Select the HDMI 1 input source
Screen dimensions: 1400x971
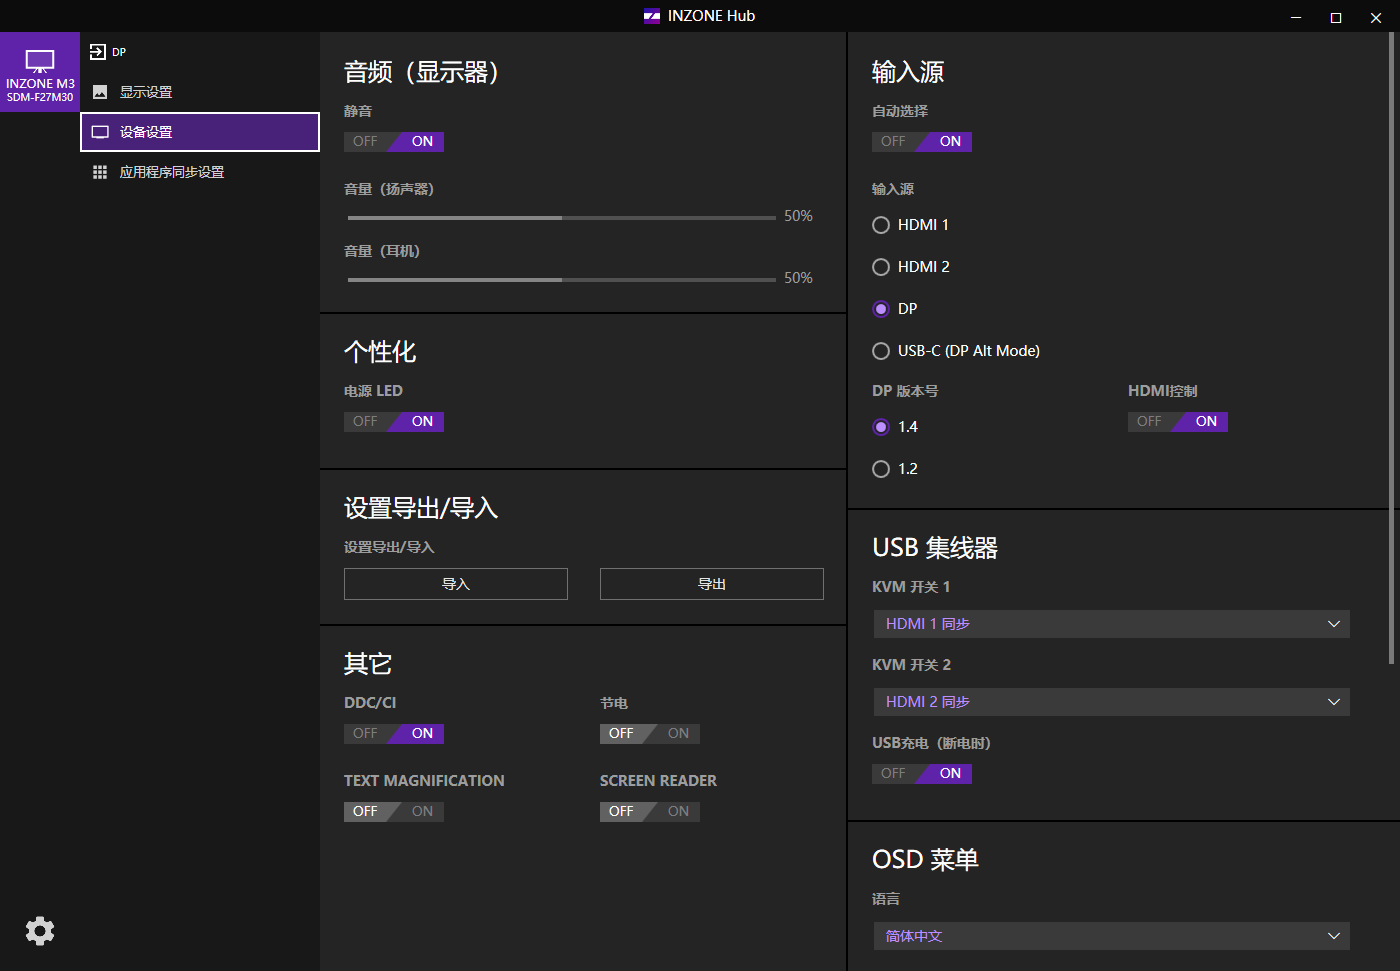[x=881, y=225]
